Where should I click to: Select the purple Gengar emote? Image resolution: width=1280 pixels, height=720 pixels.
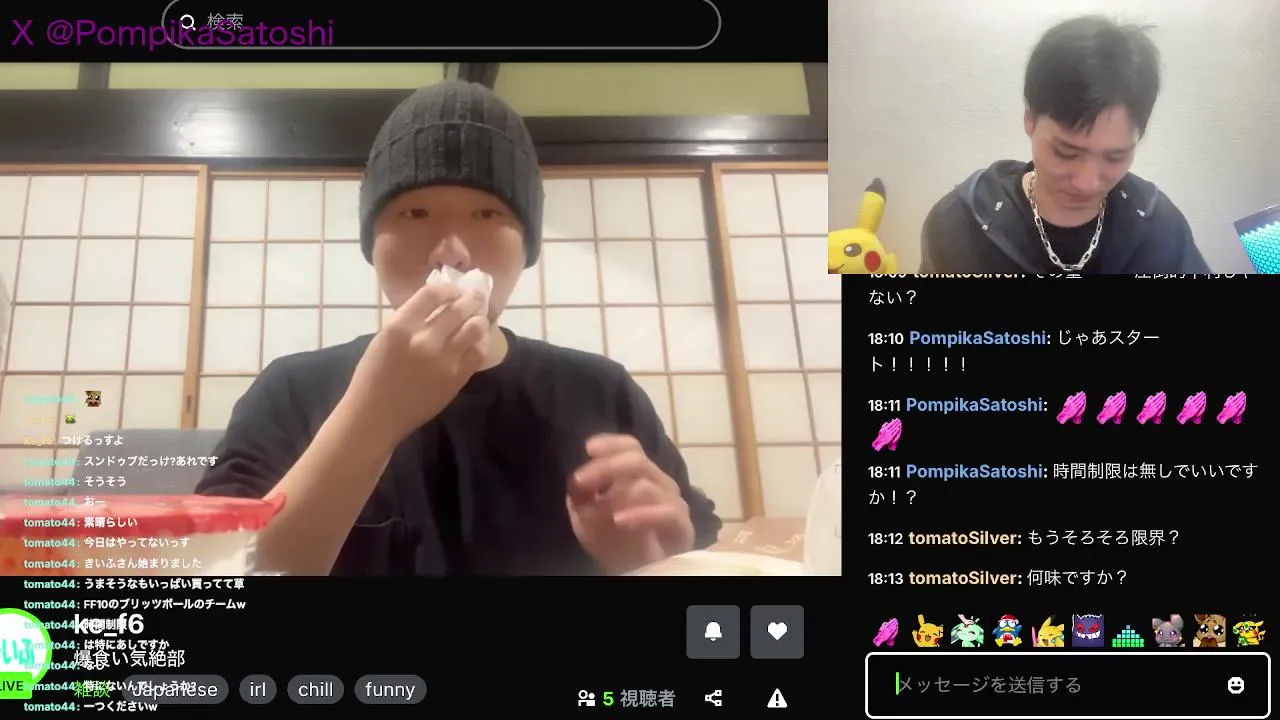click(1088, 631)
